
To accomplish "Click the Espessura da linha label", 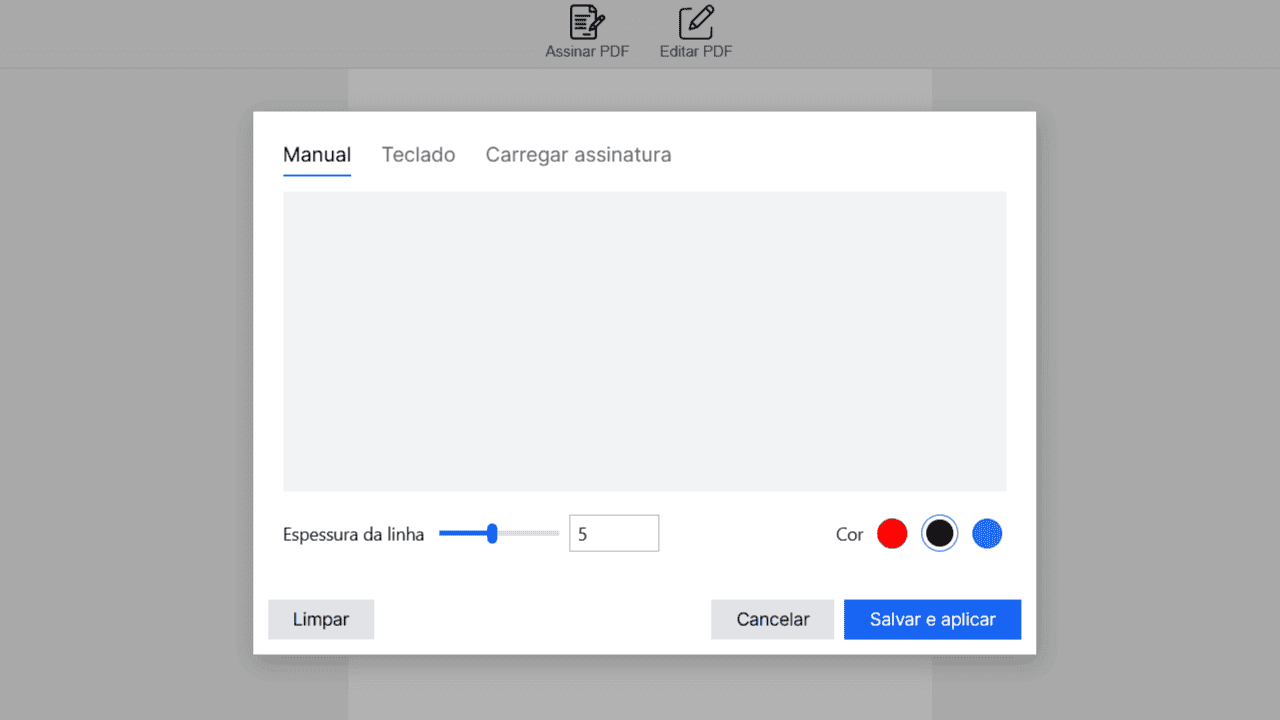I will pyautogui.click(x=353, y=534).
